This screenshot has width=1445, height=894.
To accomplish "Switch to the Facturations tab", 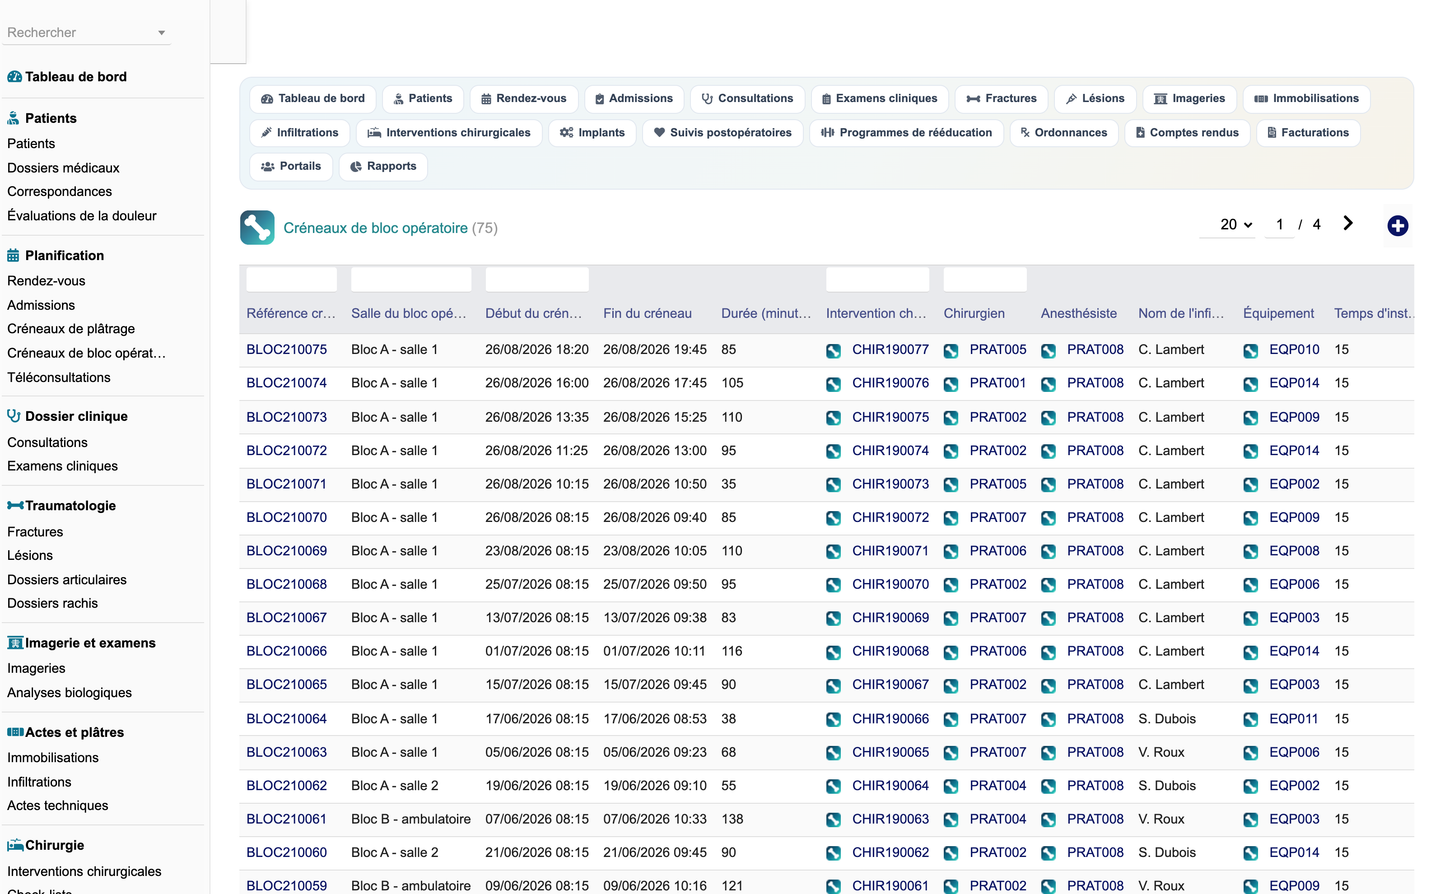I will pos(1307,133).
